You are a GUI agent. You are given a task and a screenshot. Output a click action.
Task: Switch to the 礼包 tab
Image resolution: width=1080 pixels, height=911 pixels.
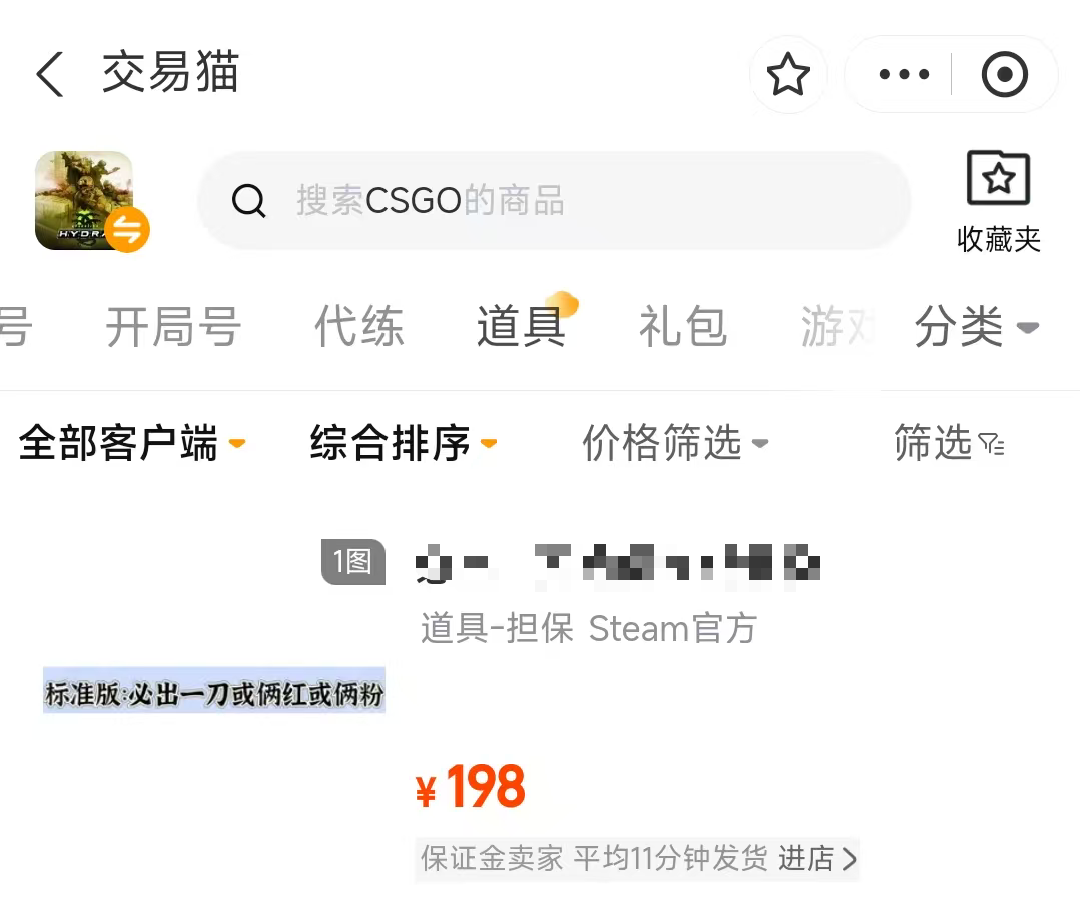pyautogui.click(x=683, y=326)
